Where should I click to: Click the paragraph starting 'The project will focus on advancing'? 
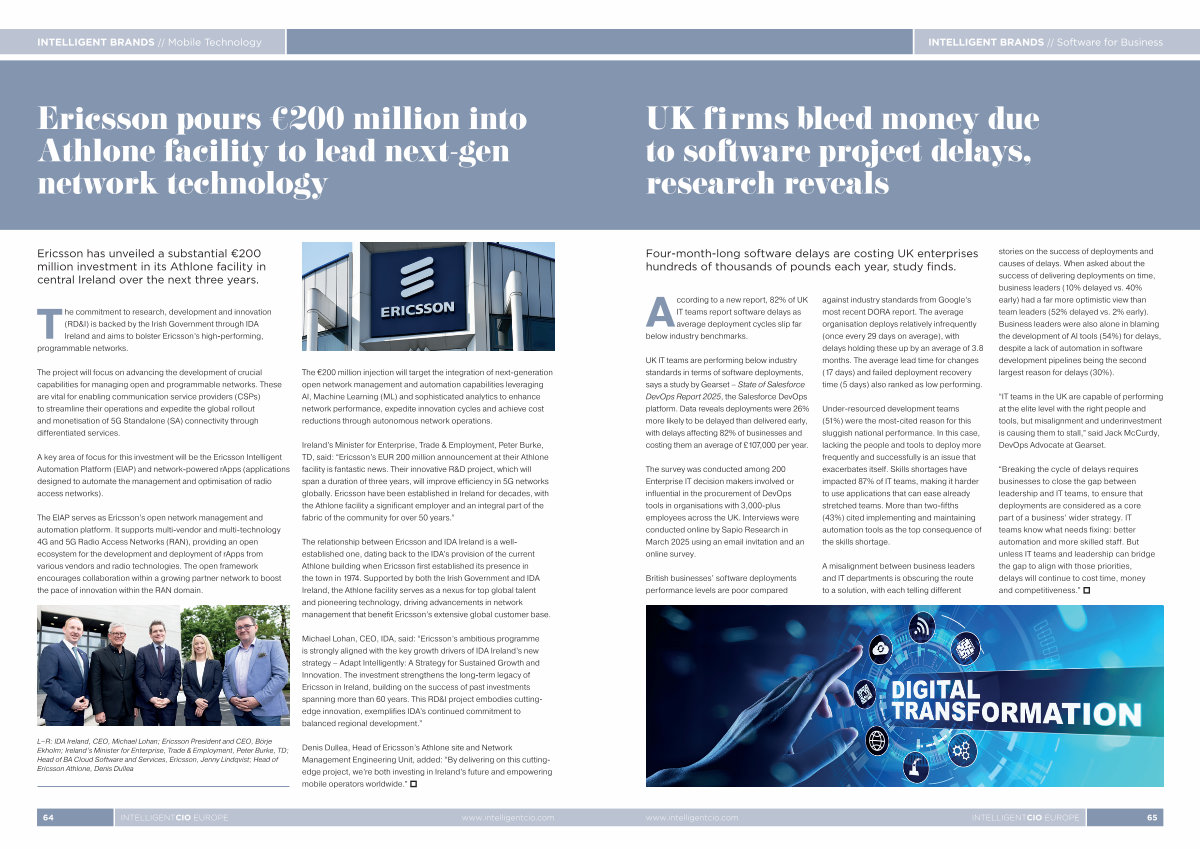point(159,403)
